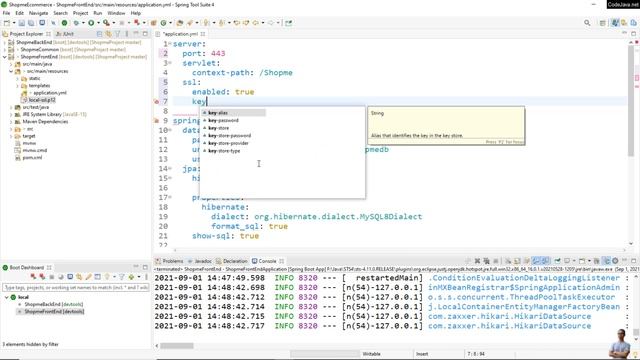The width and height of the screenshot is (640, 360).
Task: Open Project Explorer filter funnel icon
Action: [x=118, y=34]
